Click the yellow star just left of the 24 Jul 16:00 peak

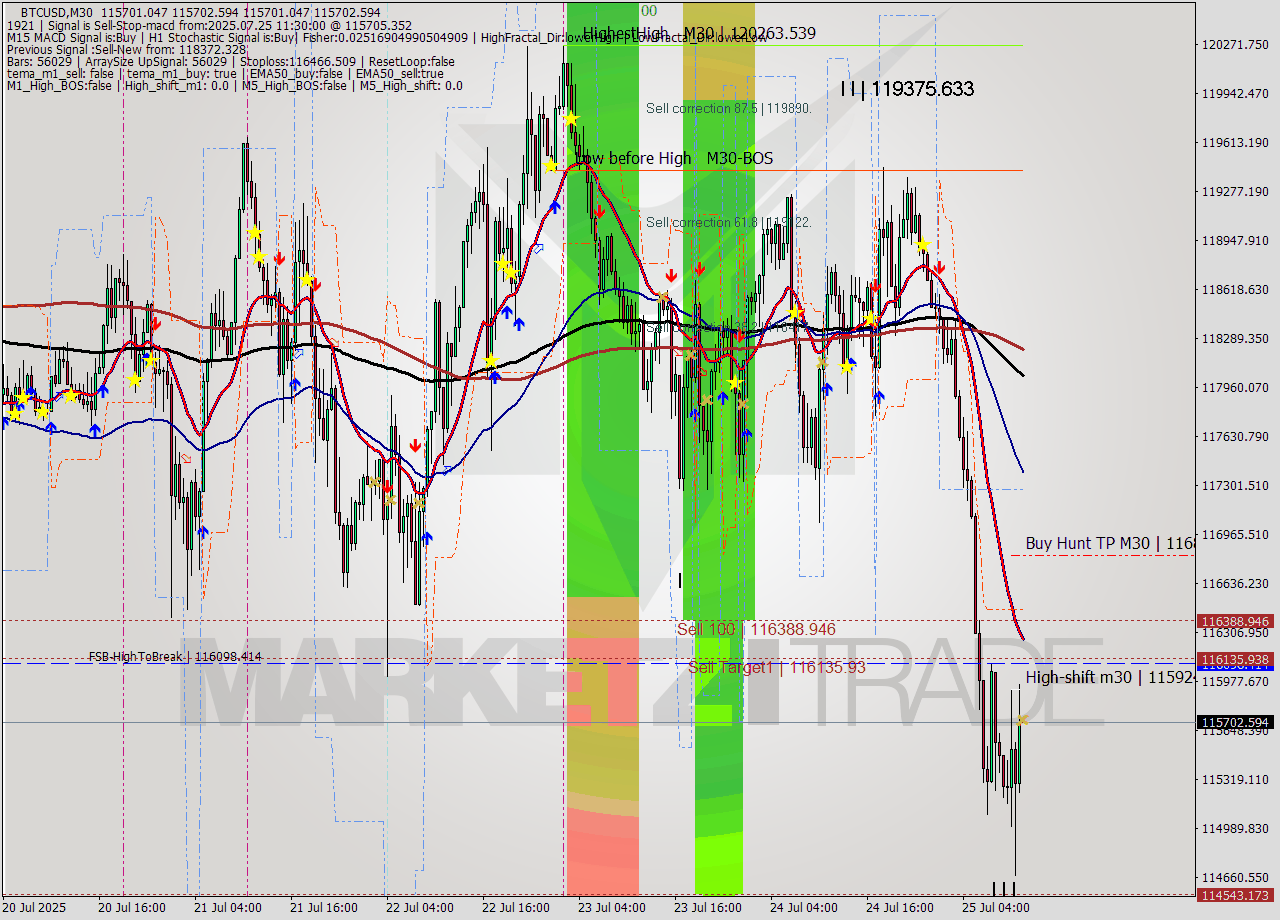[870, 319]
